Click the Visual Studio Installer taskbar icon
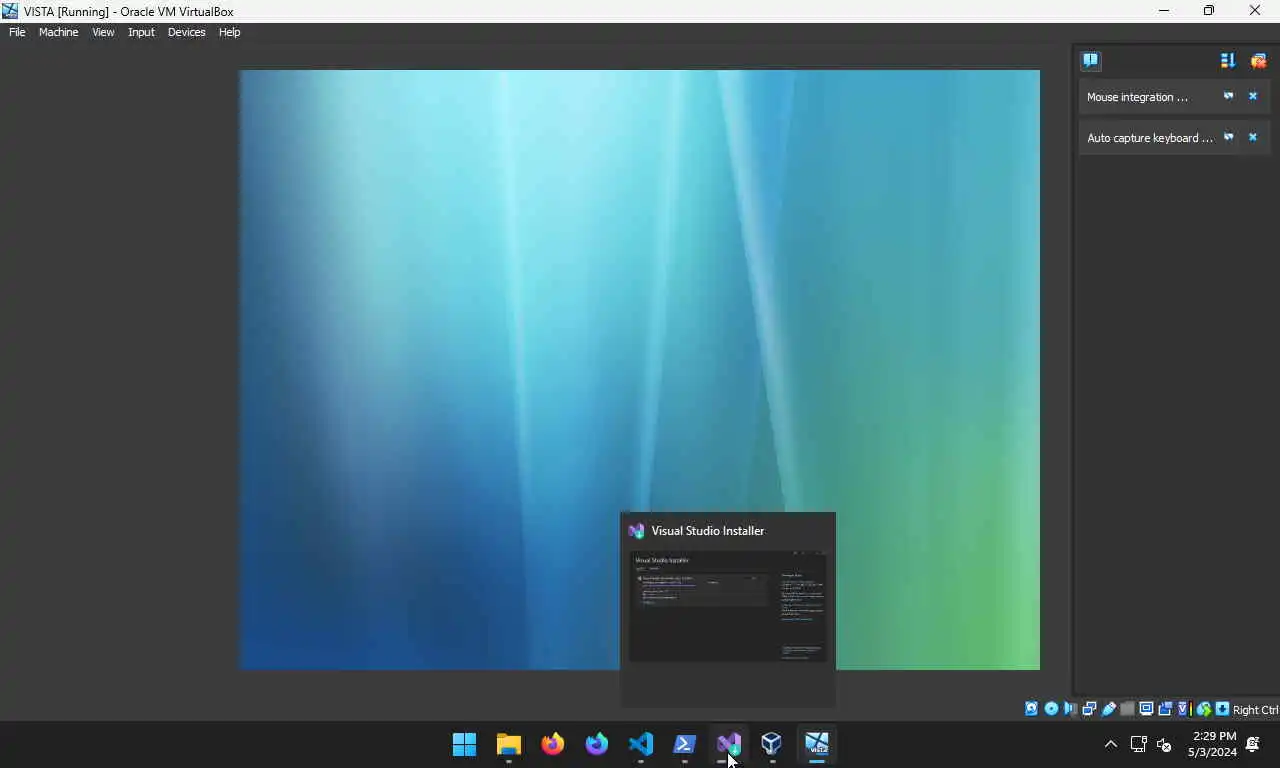Image resolution: width=1280 pixels, height=768 pixels. pos(729,744)
